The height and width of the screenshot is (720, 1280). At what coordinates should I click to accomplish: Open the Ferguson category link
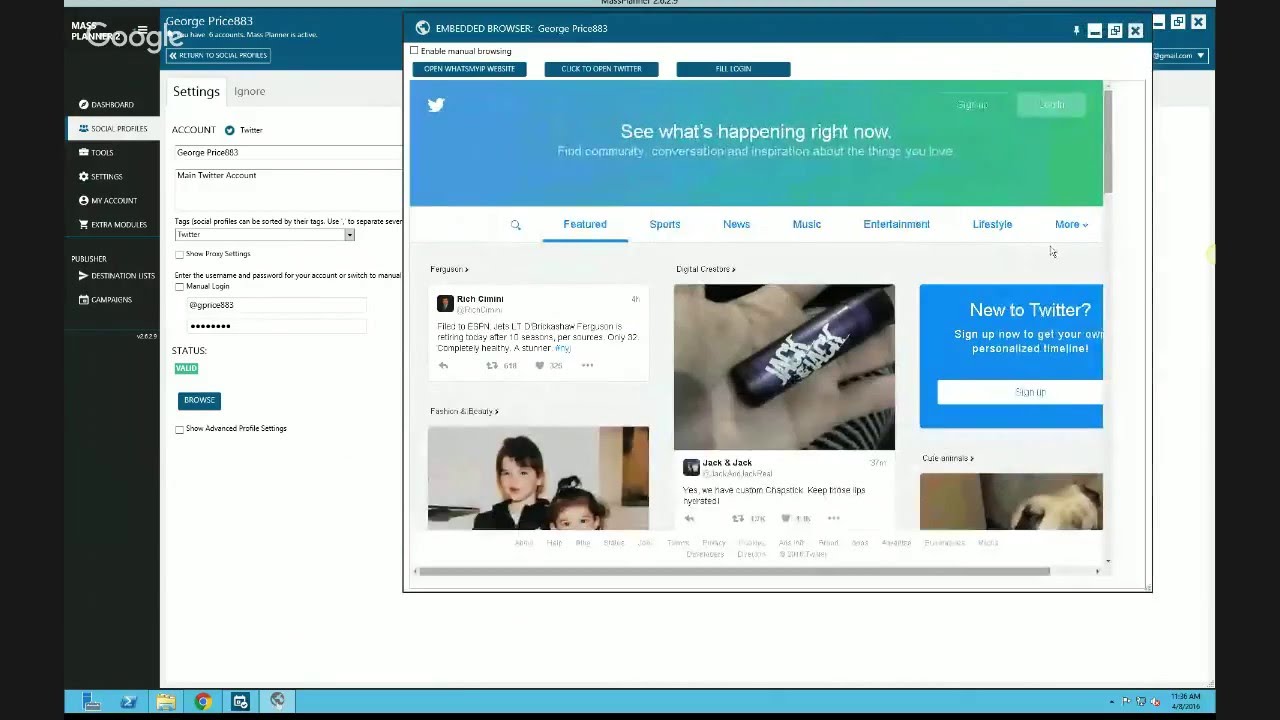(x=449, y=269)
